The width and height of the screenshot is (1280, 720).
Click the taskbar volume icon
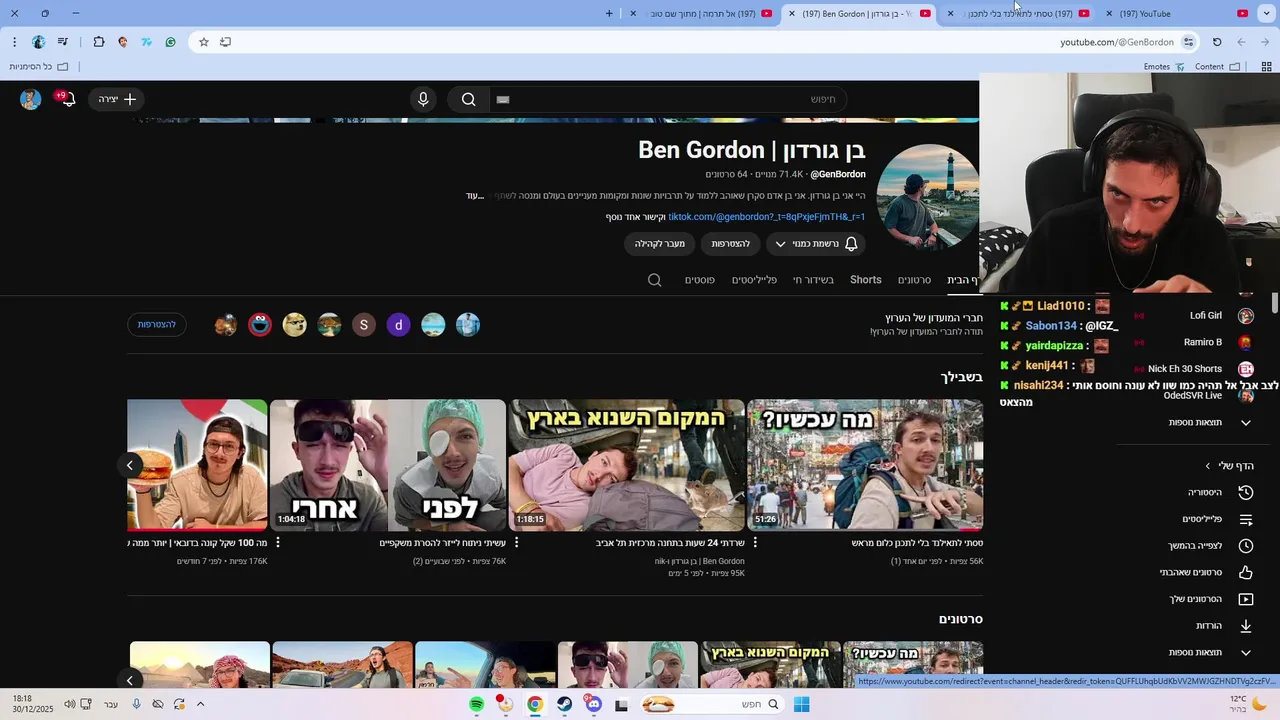coord(70,704)
